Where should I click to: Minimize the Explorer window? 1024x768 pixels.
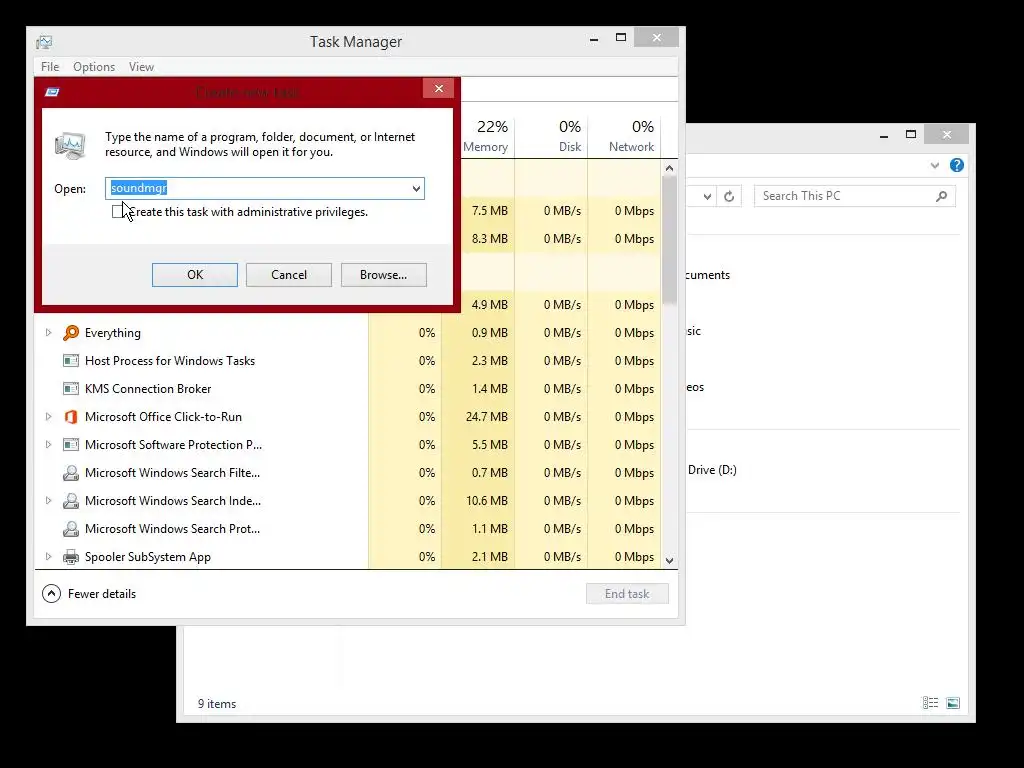(x=884, y=135)
